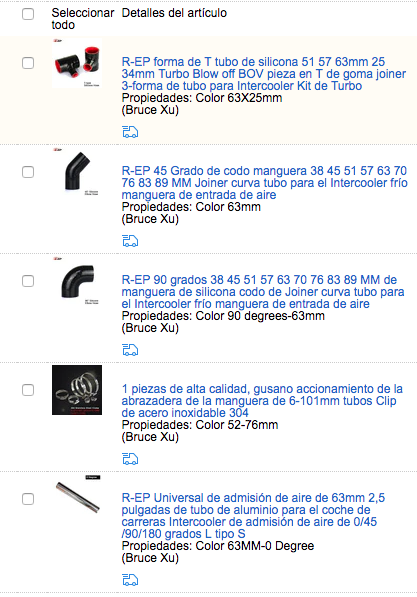
Task: Select checkbox for 90 grados silicone hose
Action: pos(28,281)
